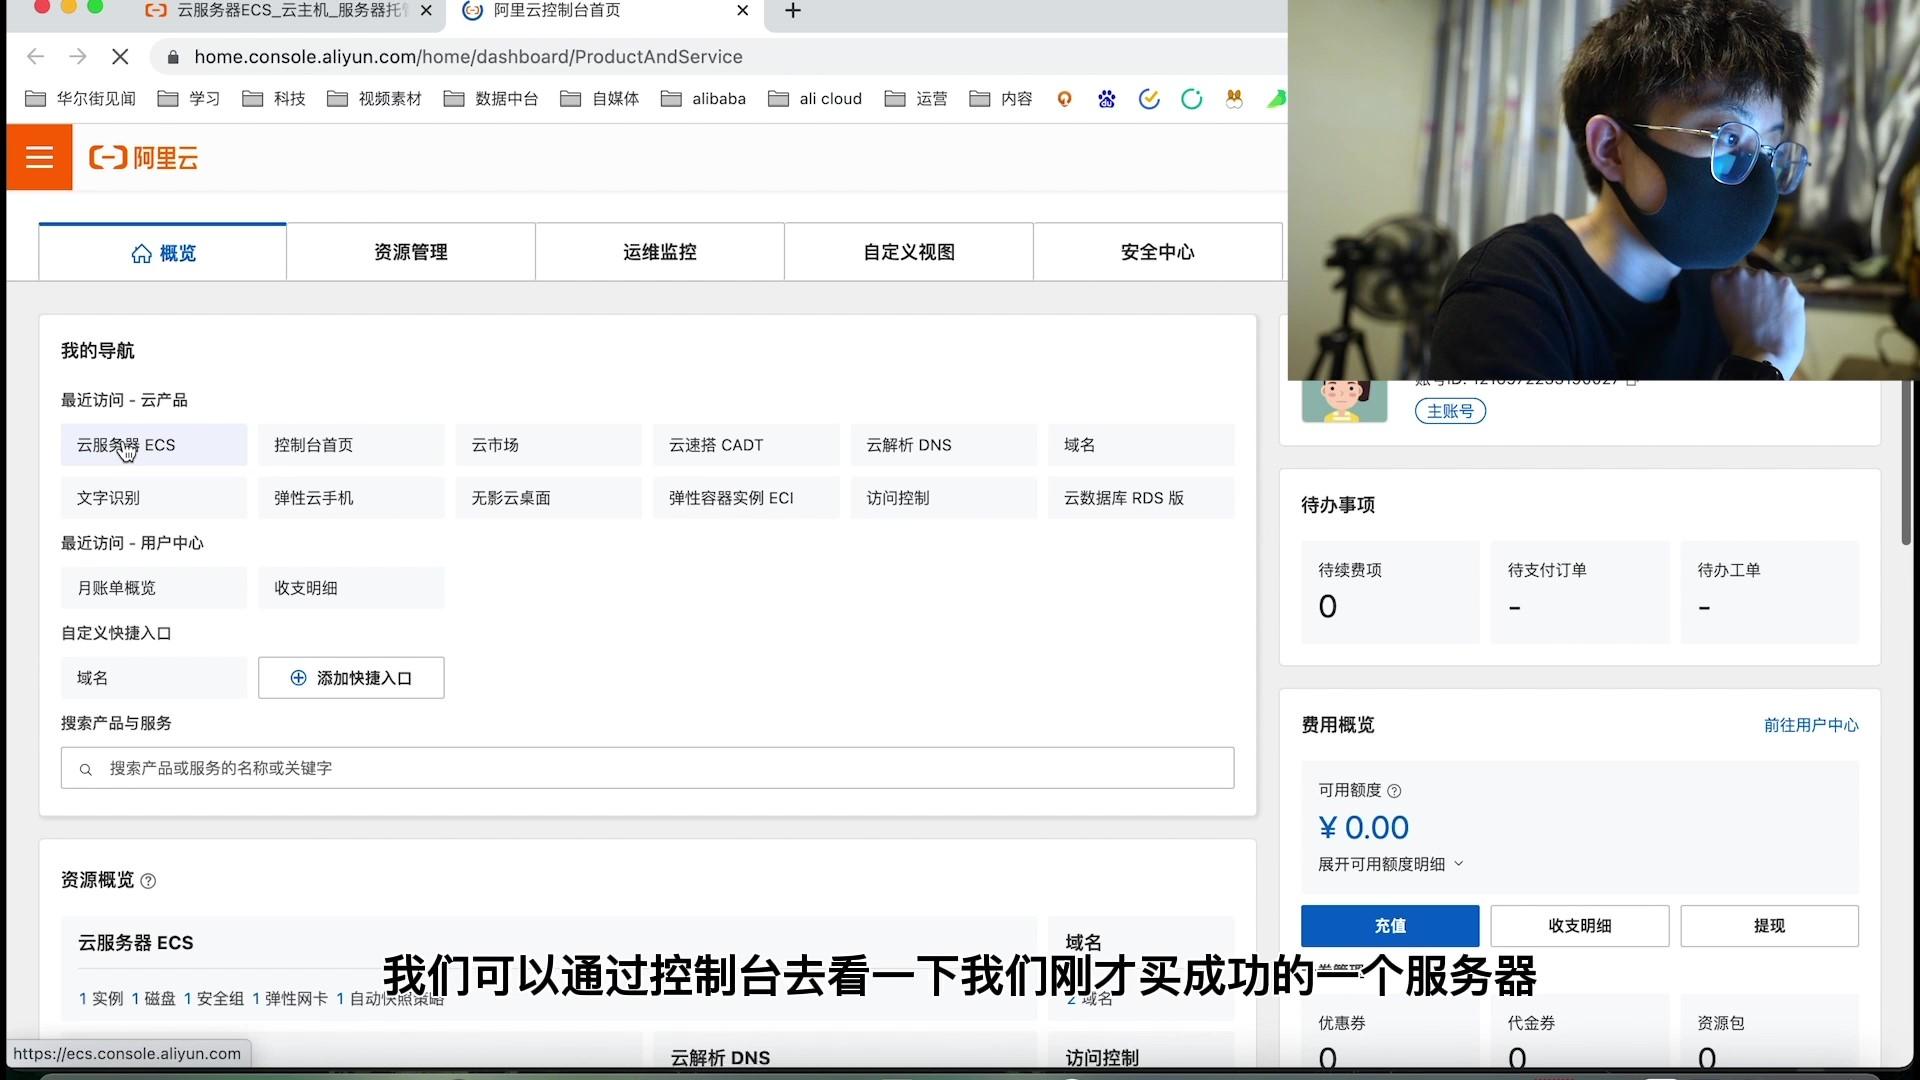Click the page vertical scrollbar
The image size is (1920, 1080).
1906,462
